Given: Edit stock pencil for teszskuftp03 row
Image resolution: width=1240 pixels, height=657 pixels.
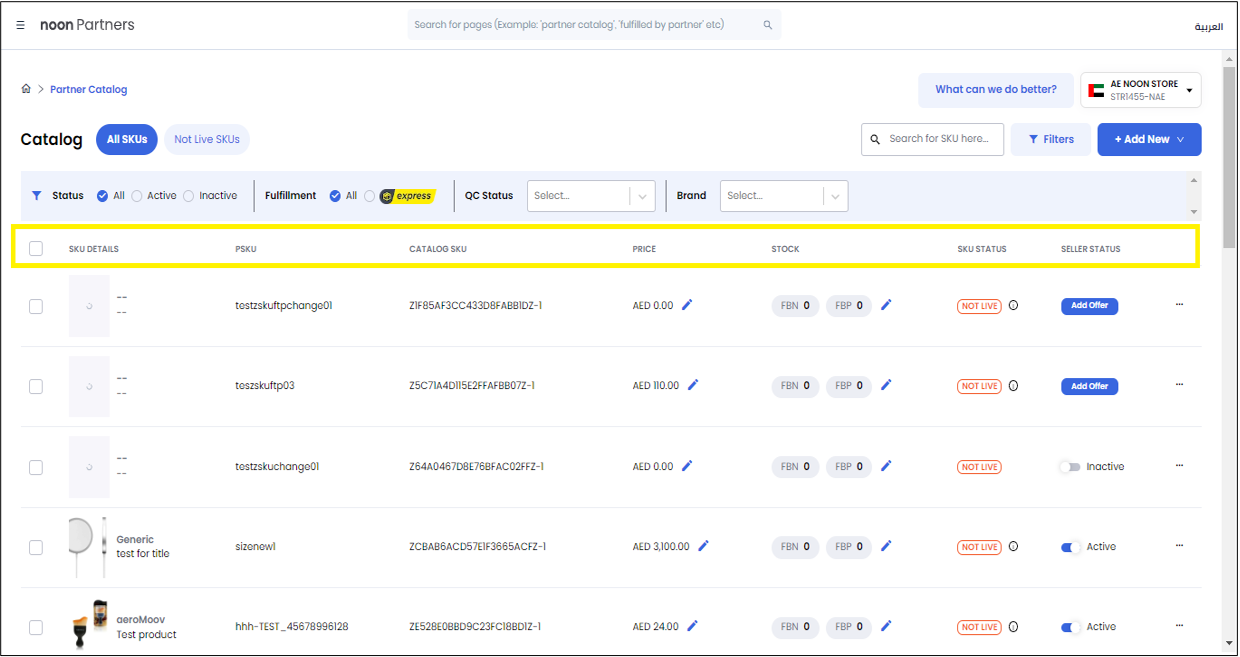Looking at the screenshot, I should [886, 385].
